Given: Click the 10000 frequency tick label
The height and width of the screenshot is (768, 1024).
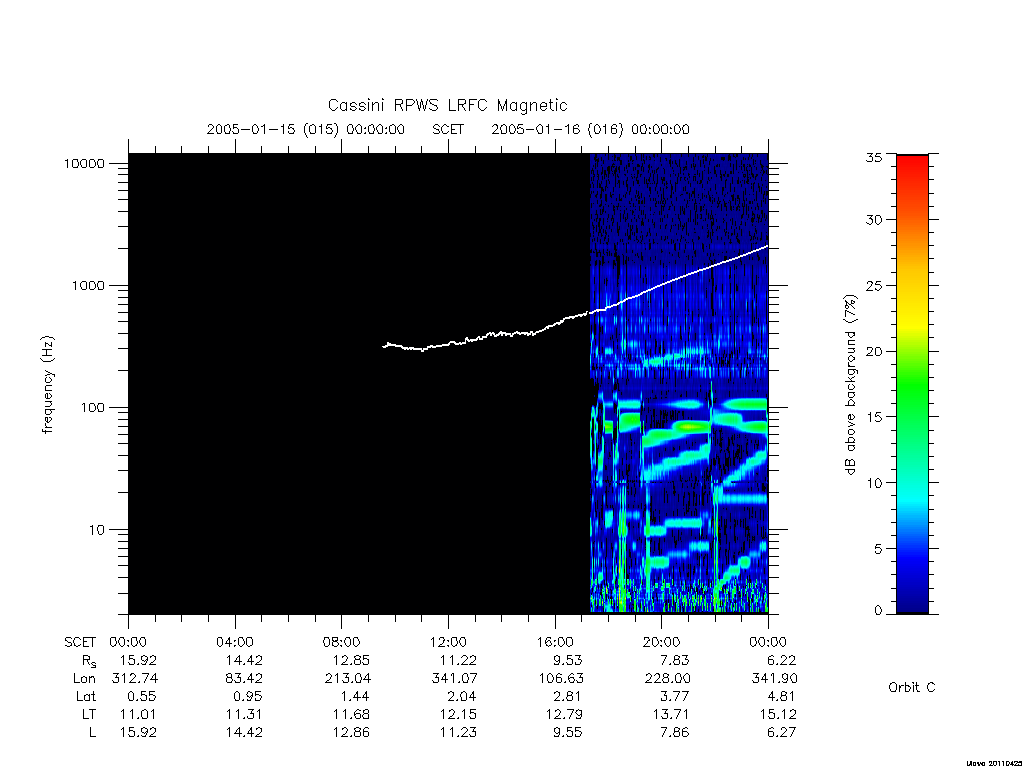Looking at the screenshot, I should 84,163.
